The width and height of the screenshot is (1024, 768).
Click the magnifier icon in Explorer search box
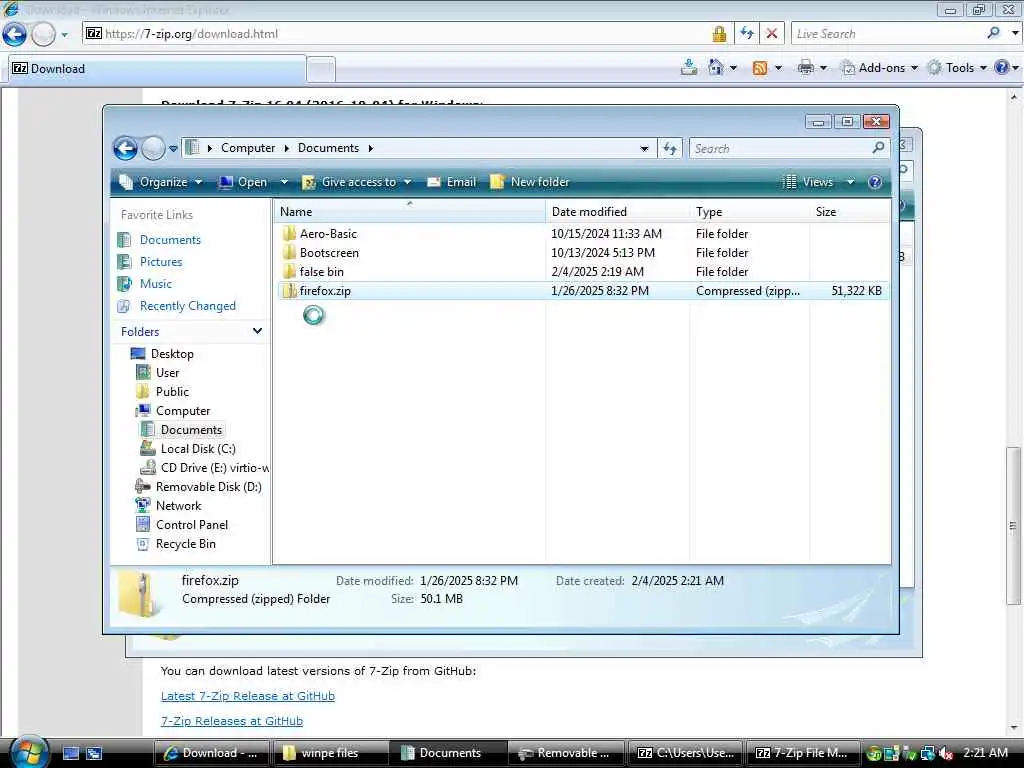(878, 148)
